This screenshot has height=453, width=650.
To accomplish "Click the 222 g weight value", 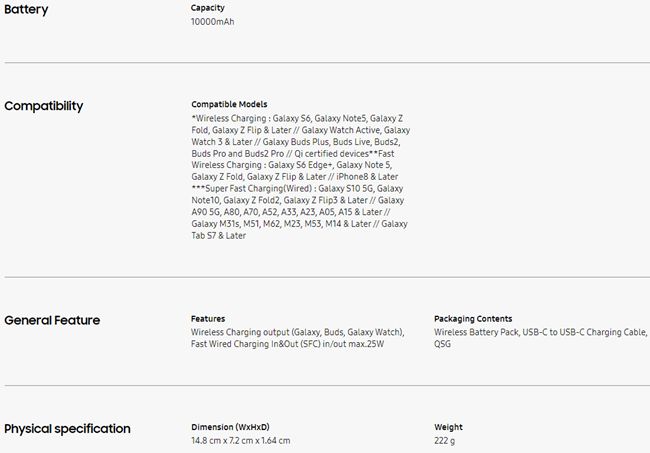I will pyautogui.click(x=445, y=440).
